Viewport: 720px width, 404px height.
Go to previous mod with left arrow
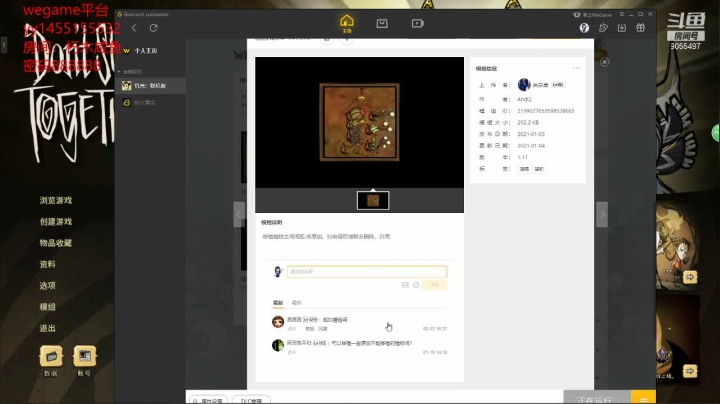click(239, 214)
